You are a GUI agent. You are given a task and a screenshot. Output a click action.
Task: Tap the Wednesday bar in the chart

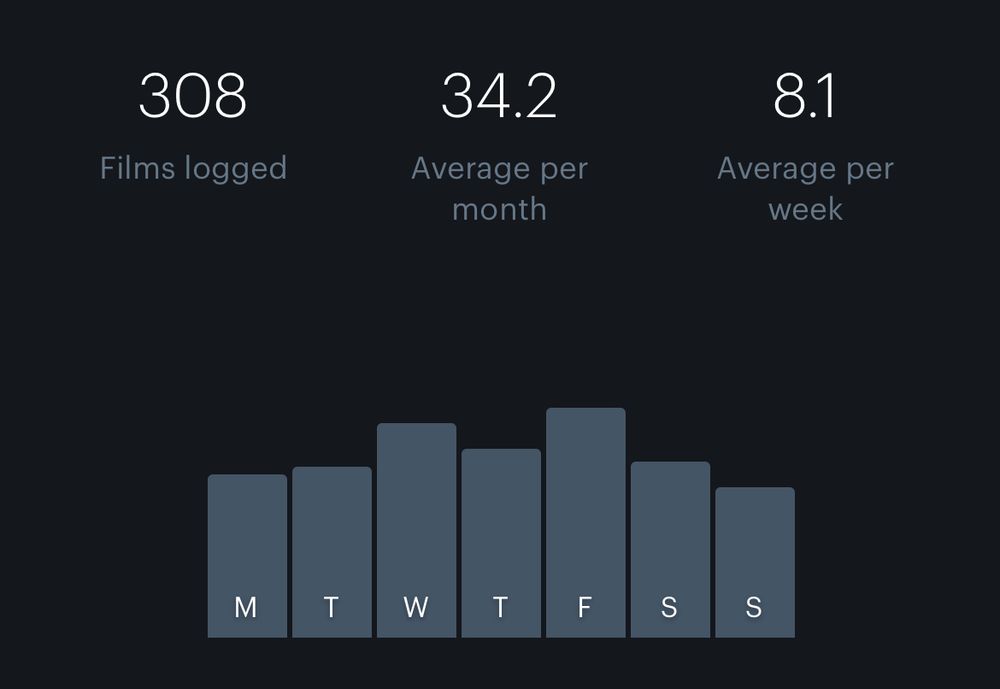click(416, 530)
